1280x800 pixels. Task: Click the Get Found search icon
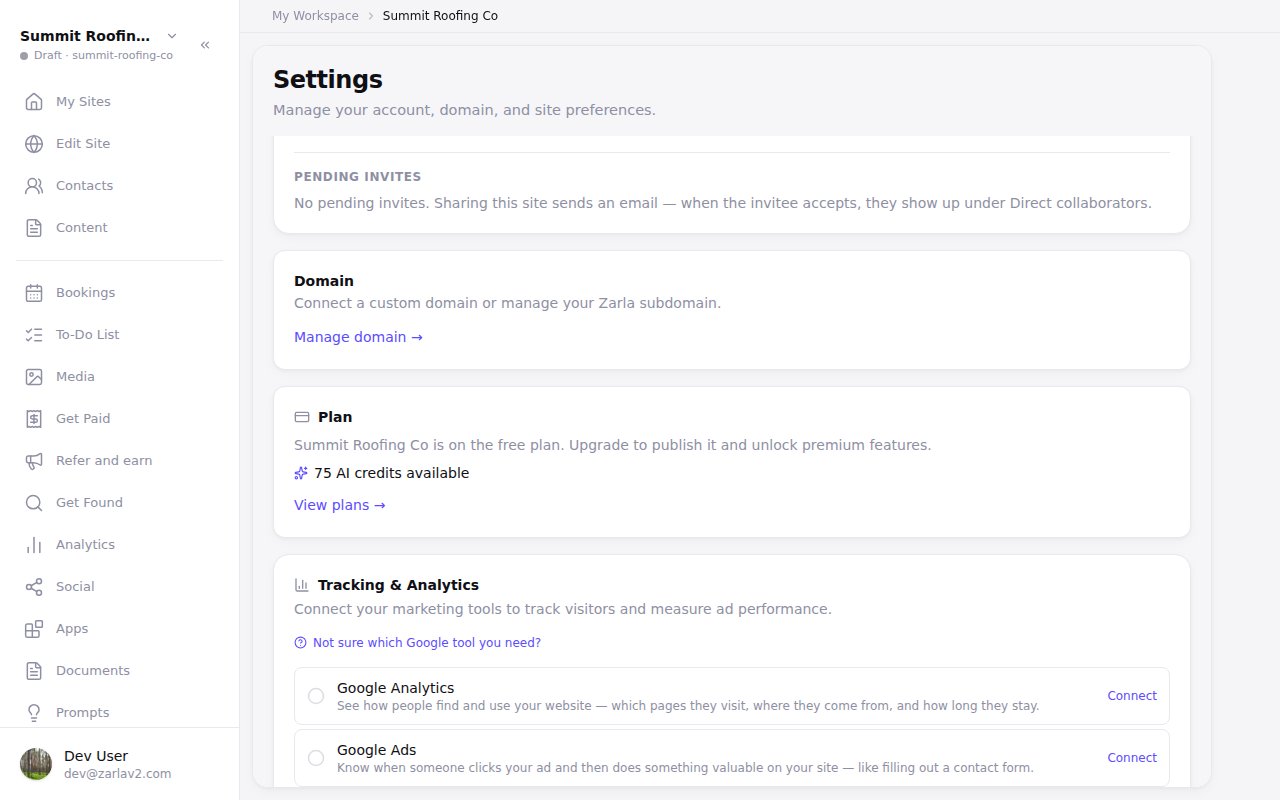tap(34, 503)
